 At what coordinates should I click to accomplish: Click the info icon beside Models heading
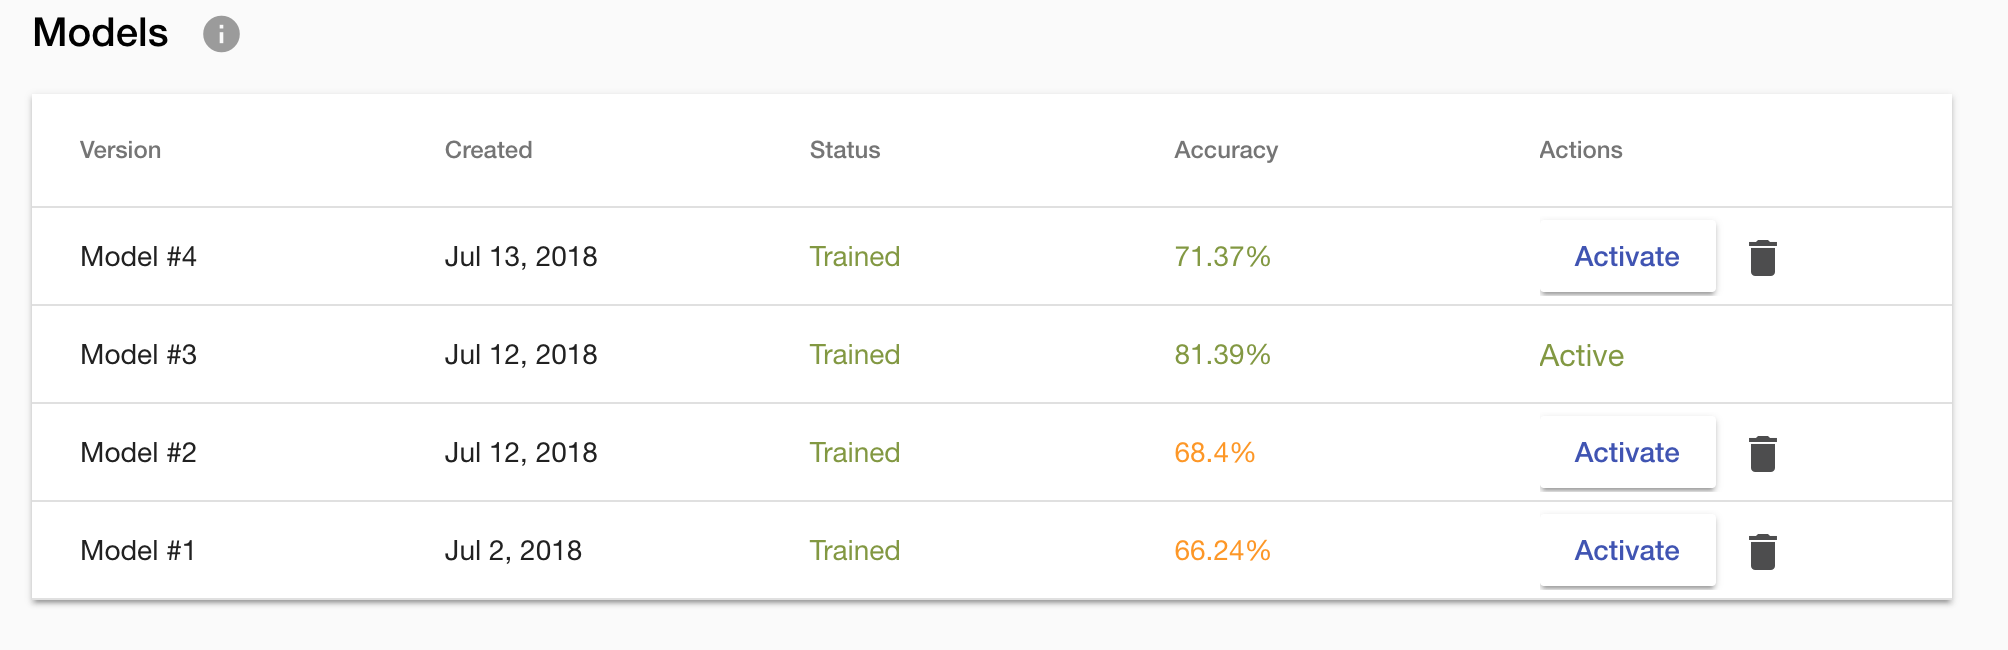pyautogui.click(x=221, y=34)
